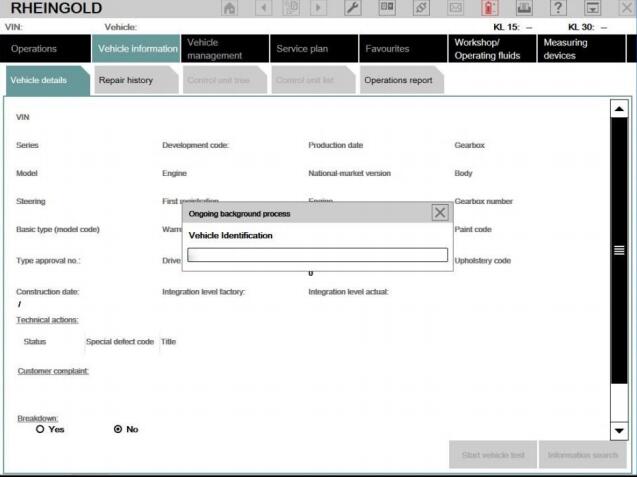Click the Information search button
Viewport: 637px width, 477px height.
click(583, 455)
